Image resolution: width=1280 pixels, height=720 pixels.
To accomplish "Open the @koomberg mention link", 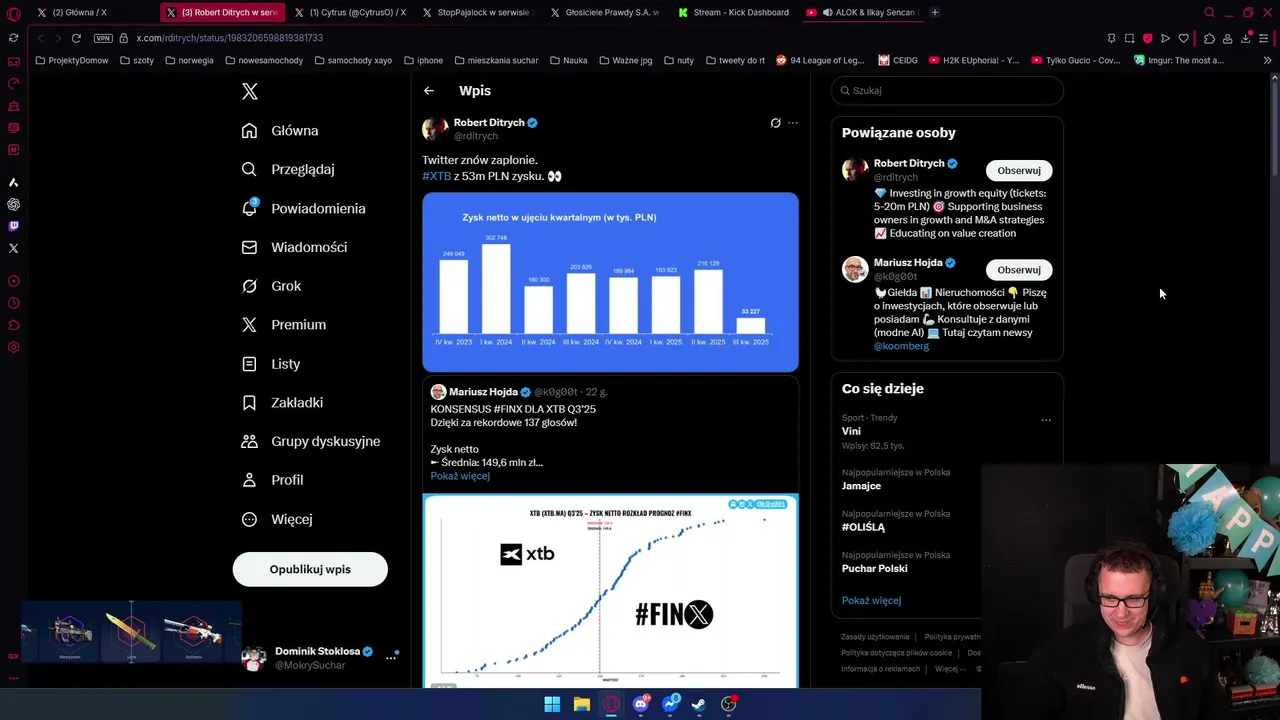I will click(901, 346).
